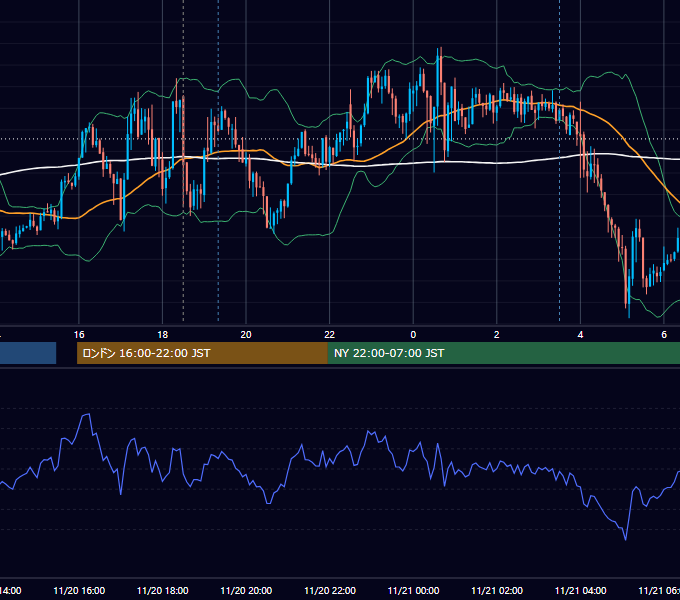Click the 20 hour label under the chart

tap(246, 335)
